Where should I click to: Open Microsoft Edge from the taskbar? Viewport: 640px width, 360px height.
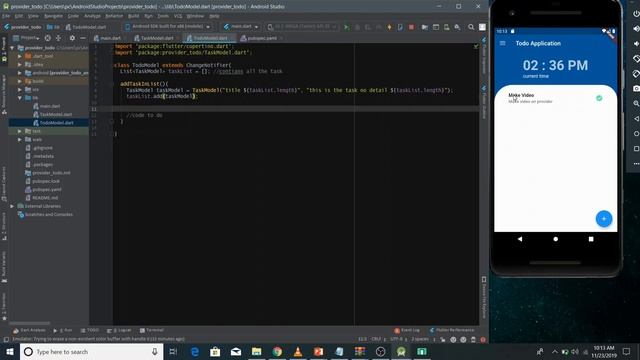pos(195,351)
